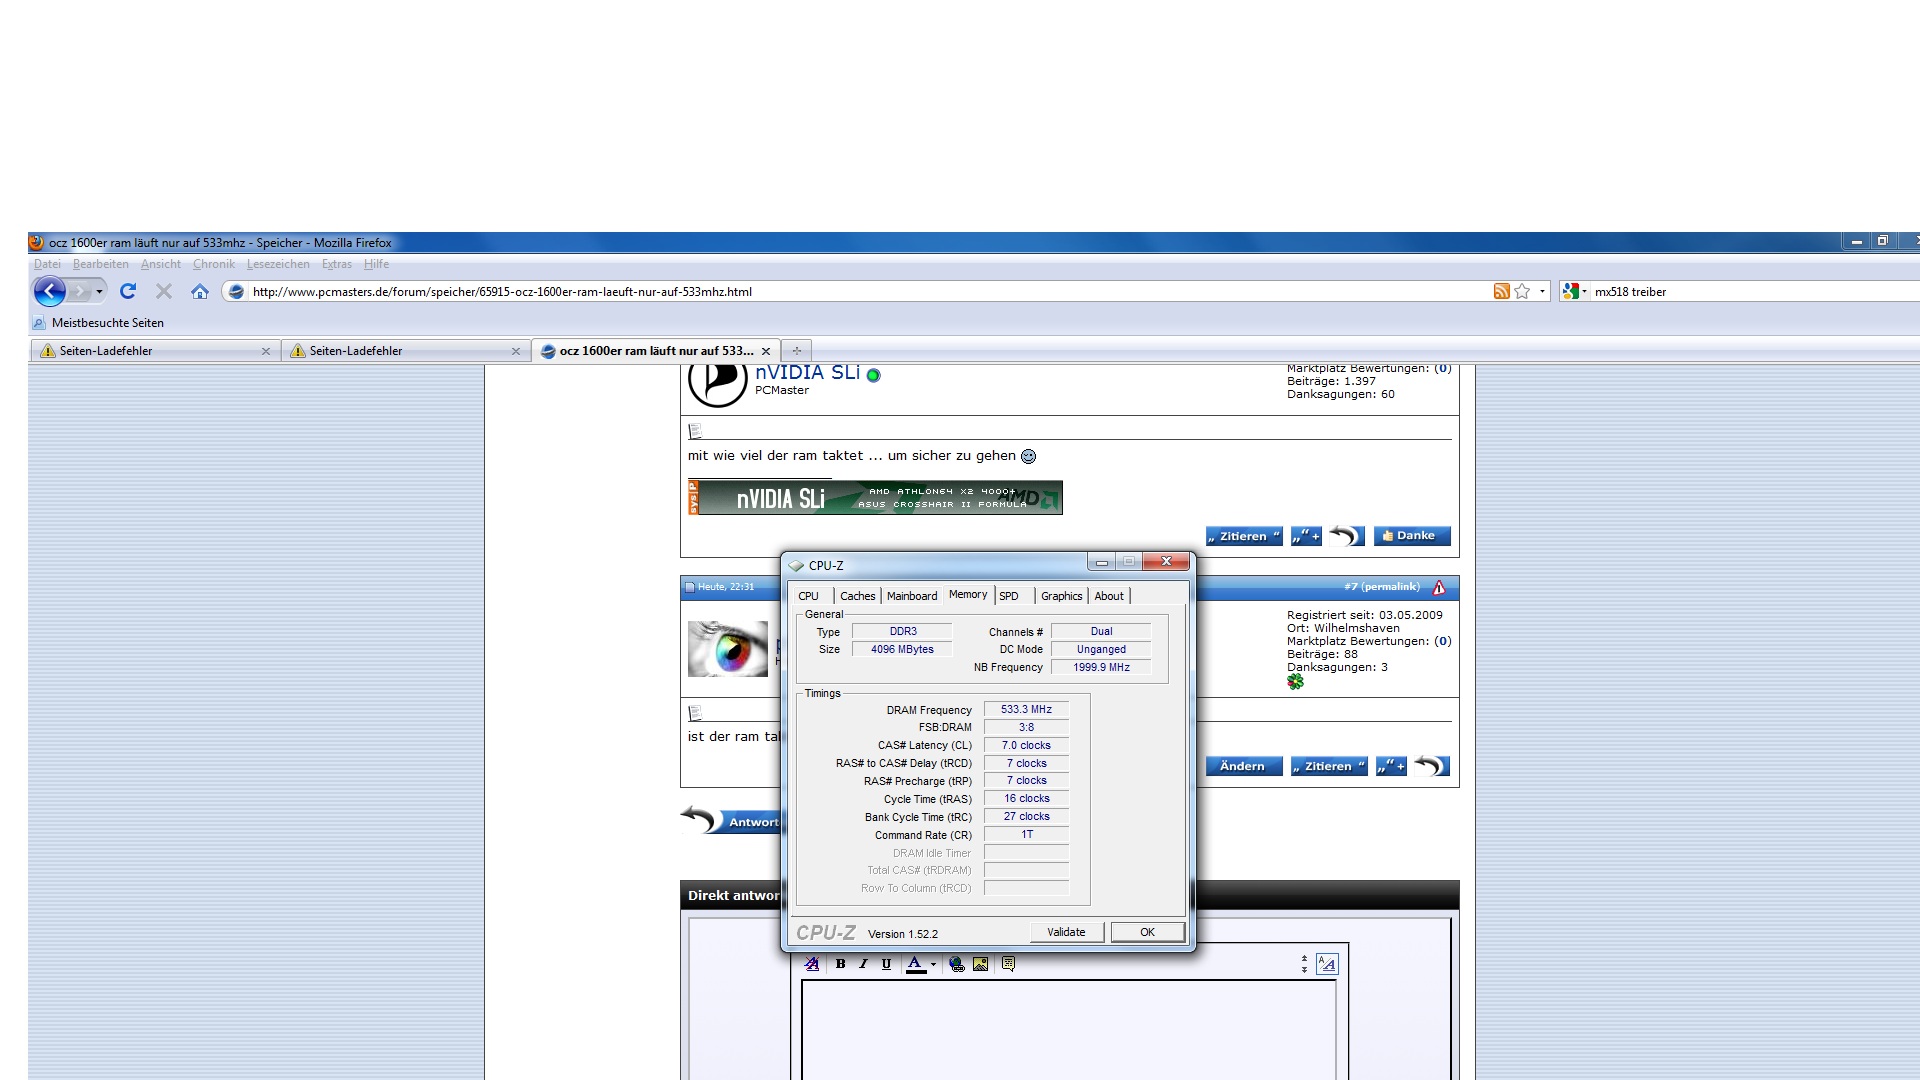The width and height of the screenshot is (1920, 1080).
Task: Click the reply message text area
Action: pyautogui.click(x=1068, y=1030)
